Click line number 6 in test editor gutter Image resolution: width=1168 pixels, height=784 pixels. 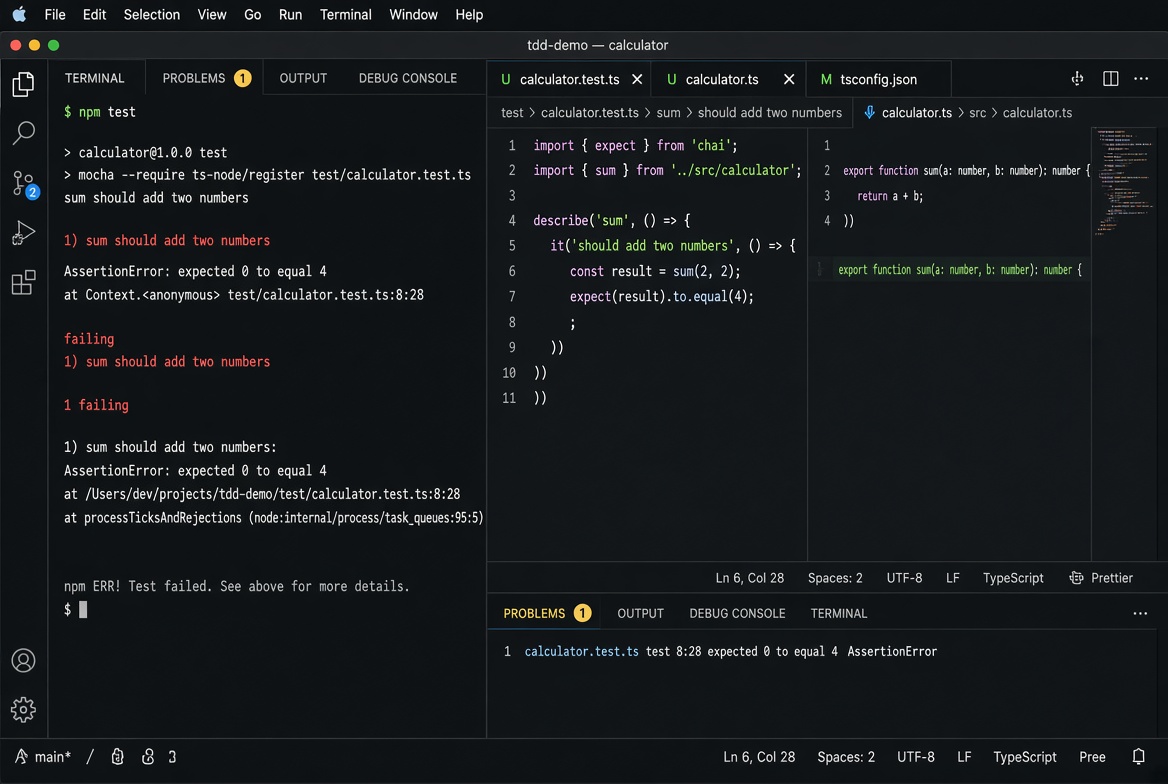click(x=511, y=271)
